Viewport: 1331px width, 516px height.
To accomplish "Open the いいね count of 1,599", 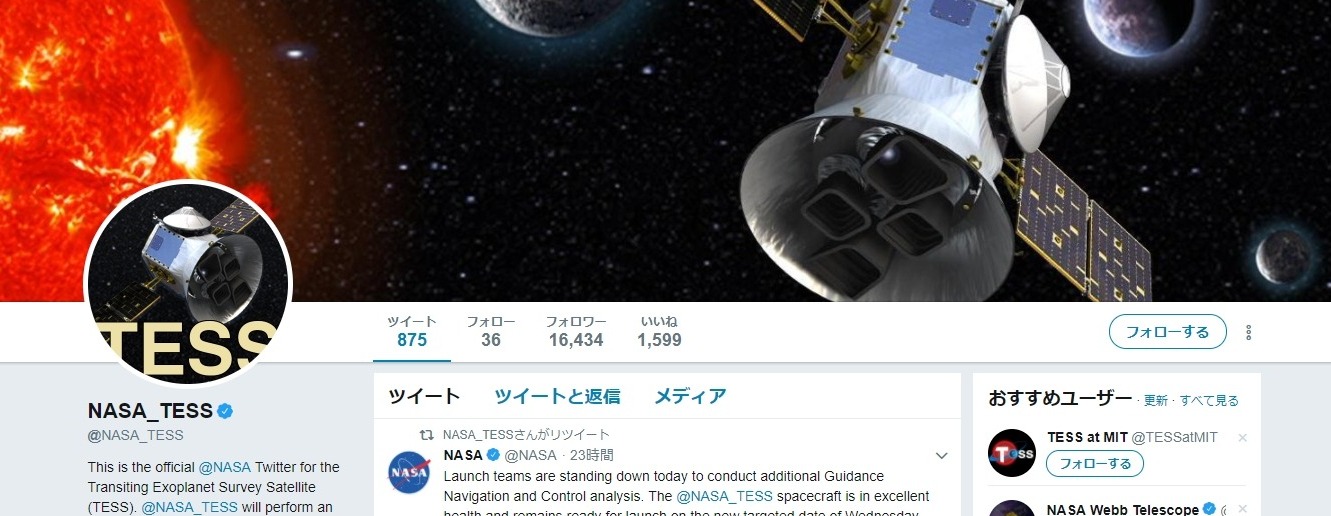I will pos(659,331).
